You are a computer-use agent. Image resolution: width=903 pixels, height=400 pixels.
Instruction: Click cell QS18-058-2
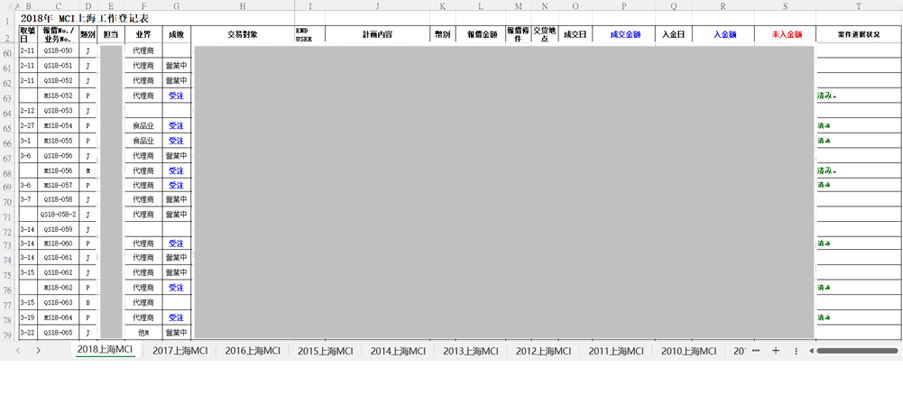tap(58, 215)
